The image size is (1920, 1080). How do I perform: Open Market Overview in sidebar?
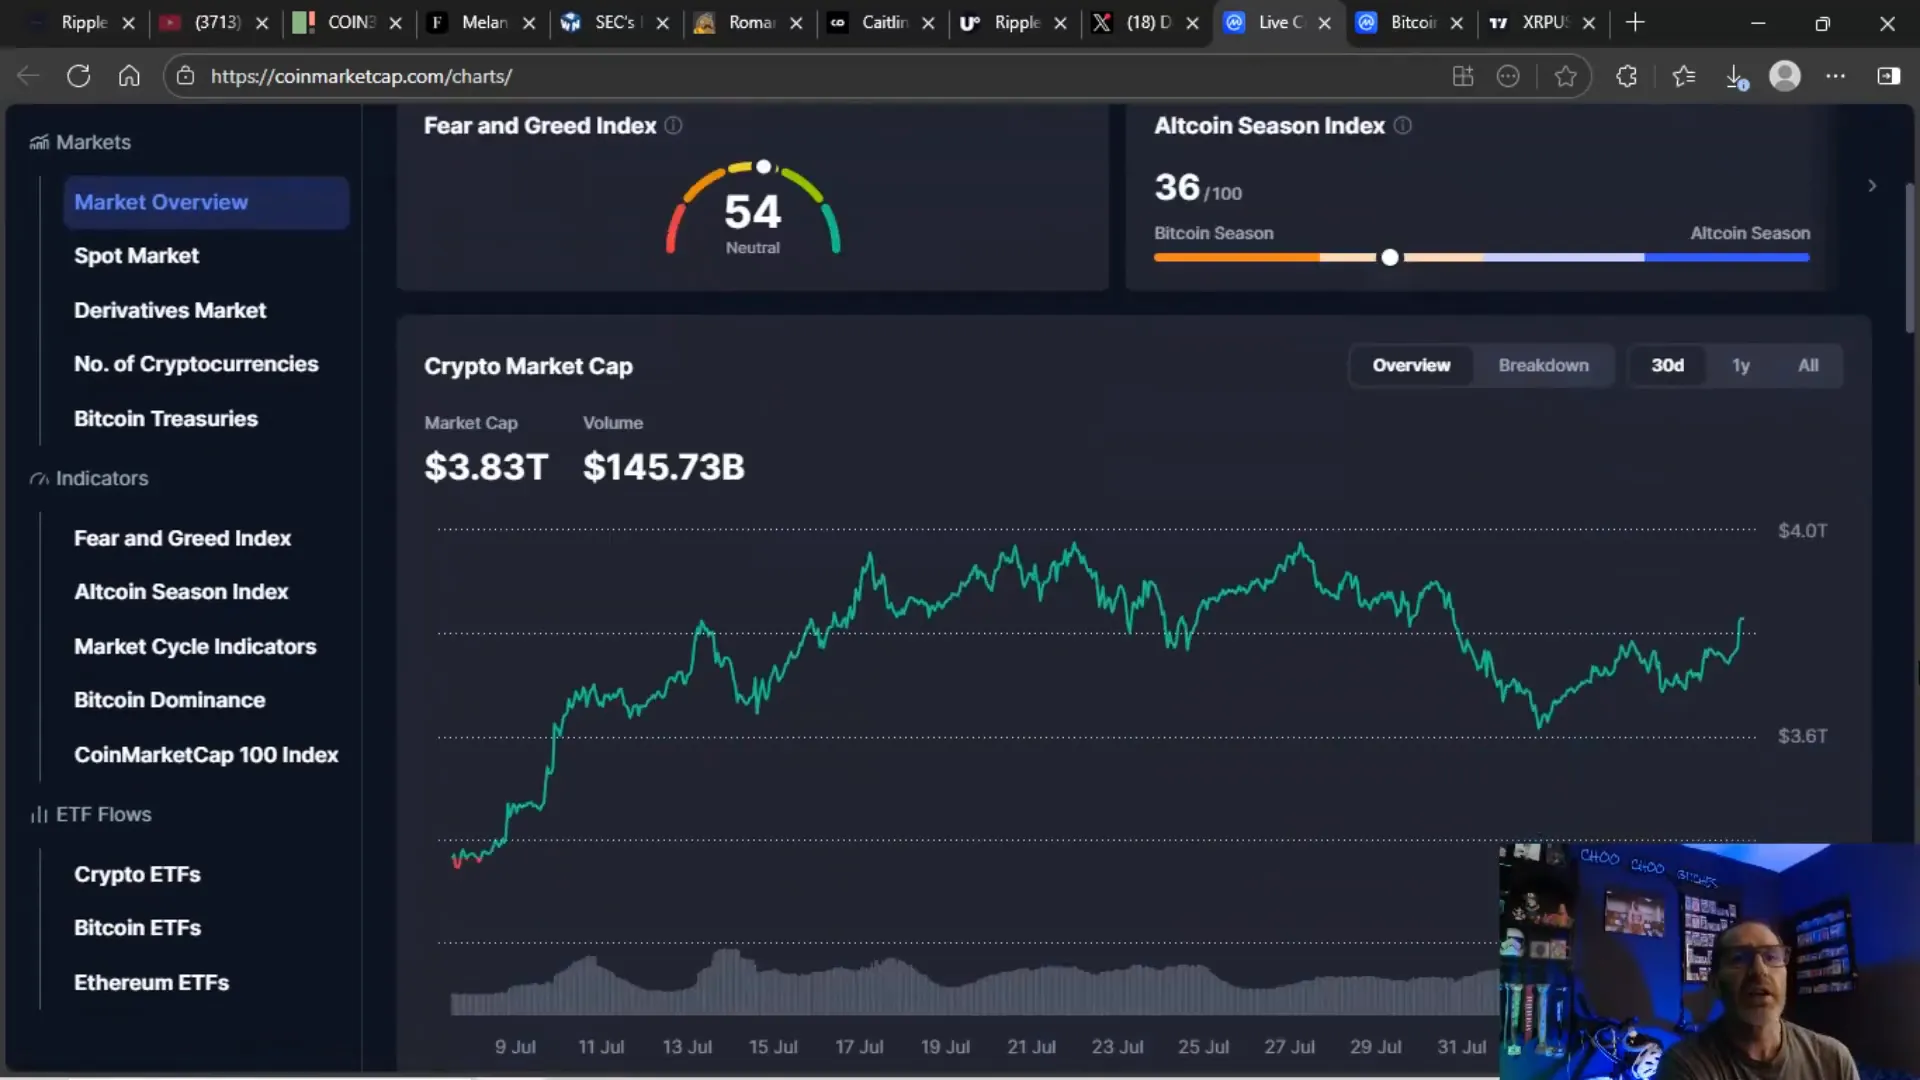[x=206, y=202]
